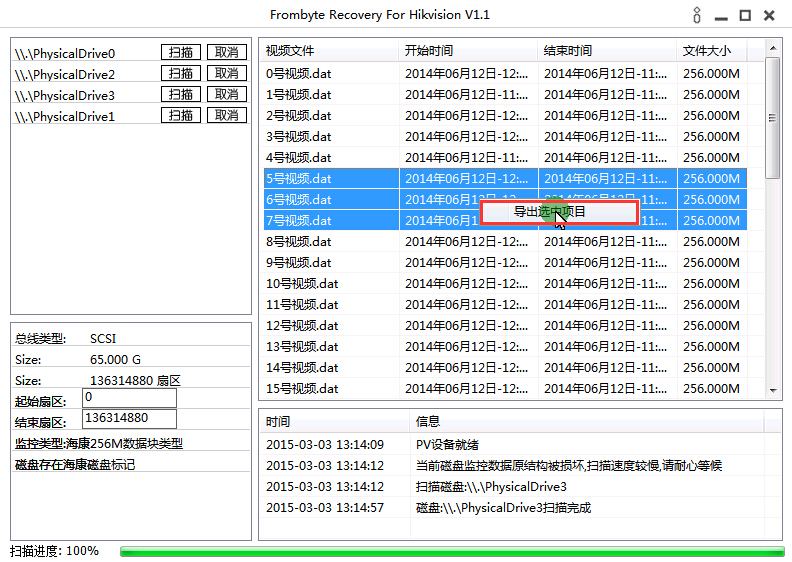Image resolution: width=792 pixels, height=562 pixels.
Task: Select file 4号视频.dat
Action: (299, 158)
